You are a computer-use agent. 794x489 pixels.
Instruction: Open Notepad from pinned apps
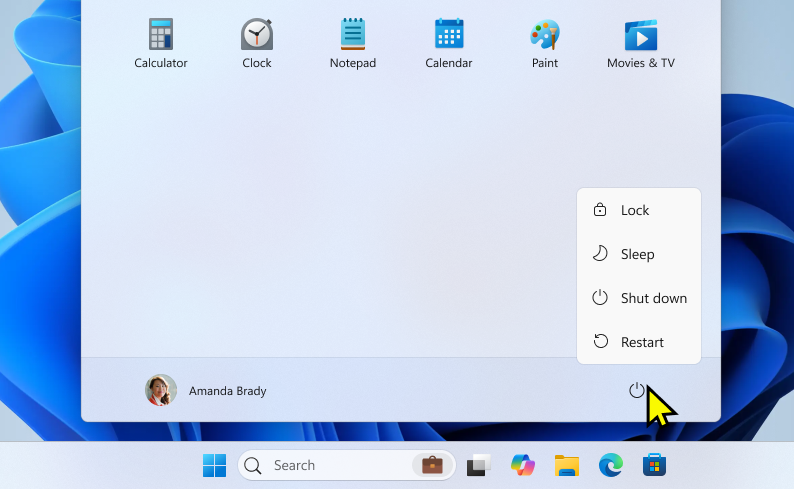353,43
